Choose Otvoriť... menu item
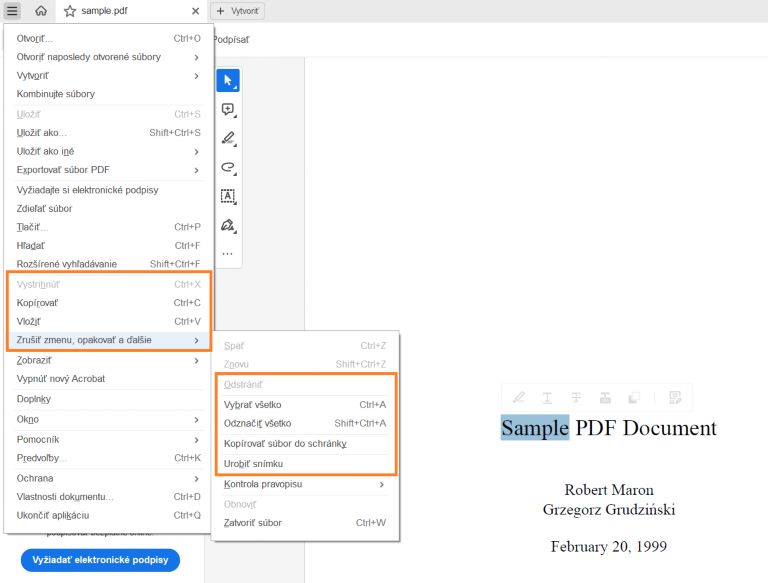Viewport: 768px width, 583px height. [108, 38]
